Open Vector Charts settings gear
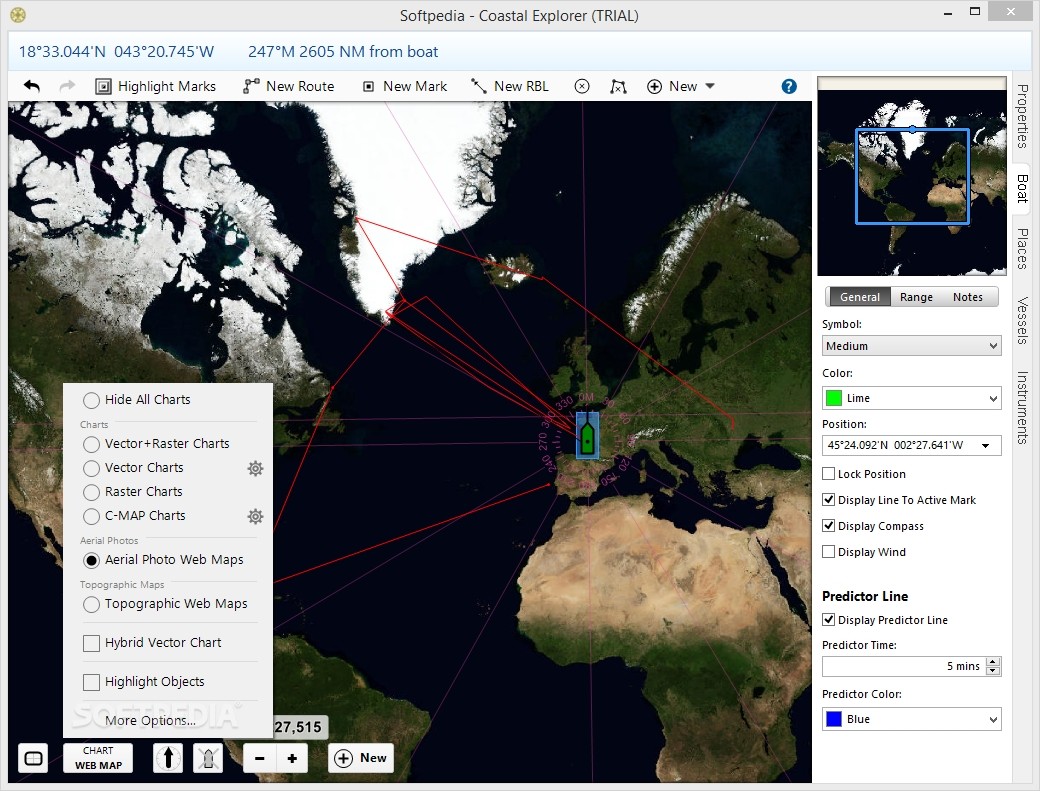Image resolution: width=1040 pixels, height=791 pixels. pos(255,469)
